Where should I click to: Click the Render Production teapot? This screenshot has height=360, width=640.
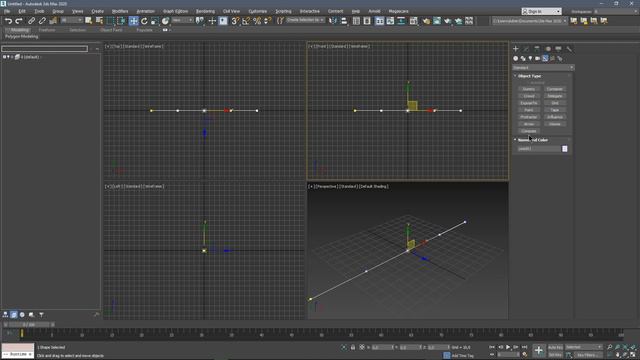click(448, 20)
